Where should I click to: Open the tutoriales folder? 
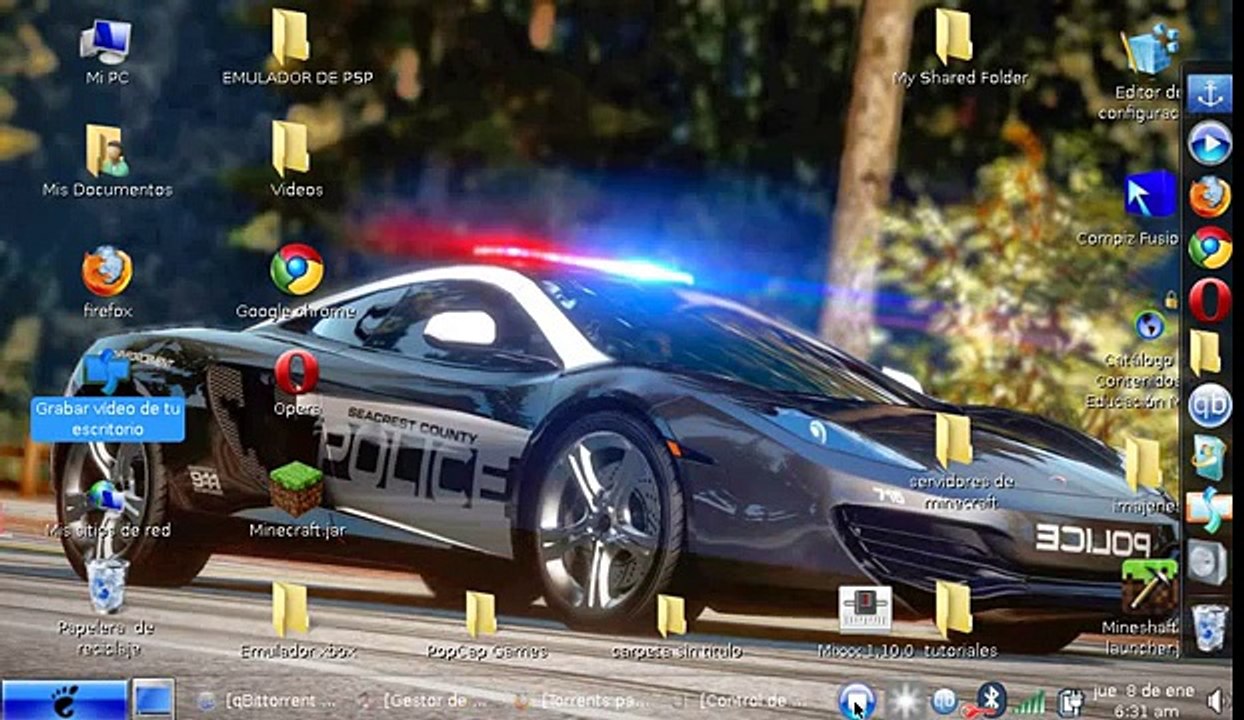click(x=954, y=609)
